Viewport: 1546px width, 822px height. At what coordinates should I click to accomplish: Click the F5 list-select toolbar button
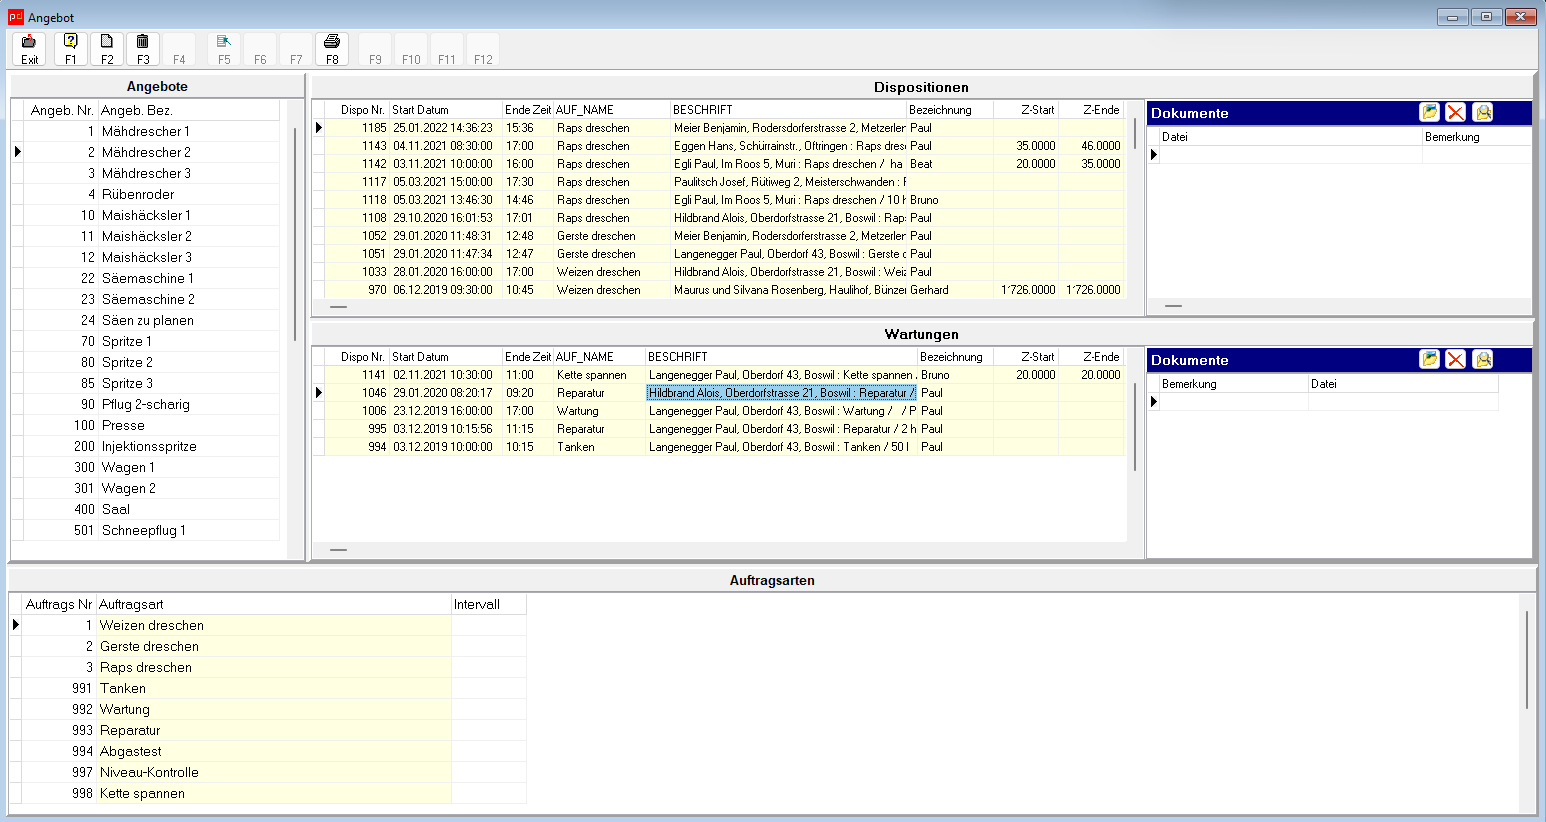point(224,49)
